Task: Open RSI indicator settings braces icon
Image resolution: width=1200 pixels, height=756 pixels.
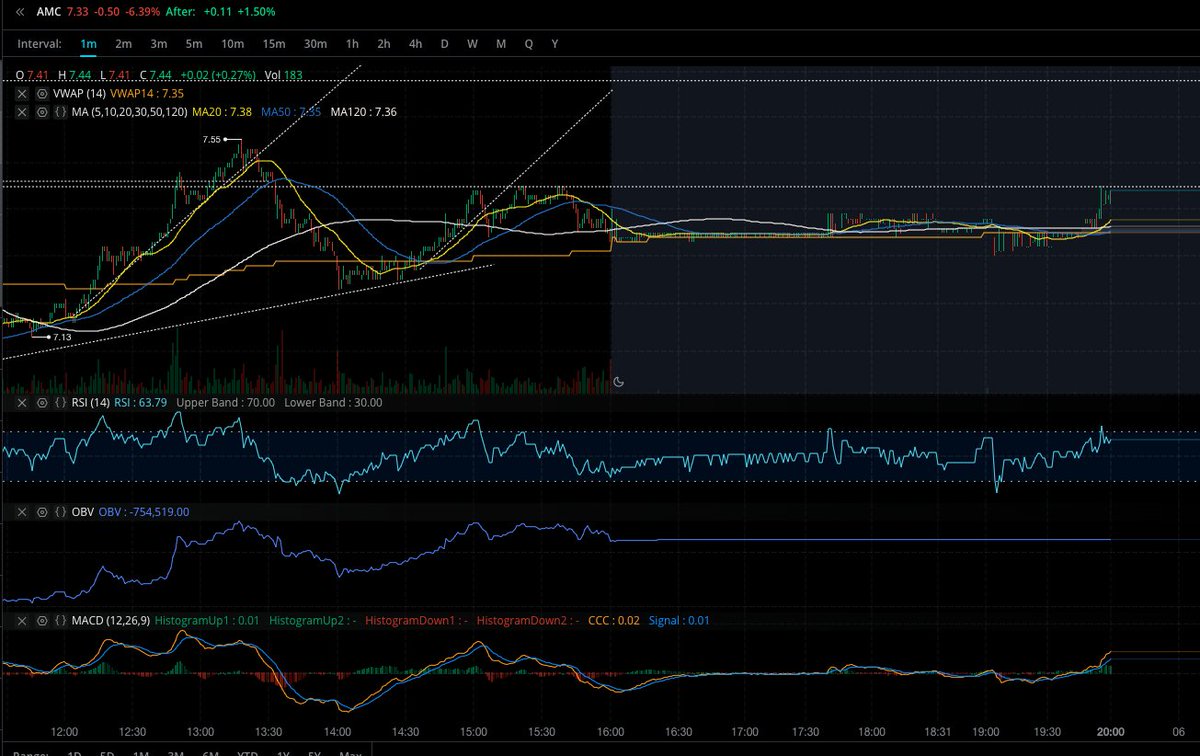Action: [61, 402]
